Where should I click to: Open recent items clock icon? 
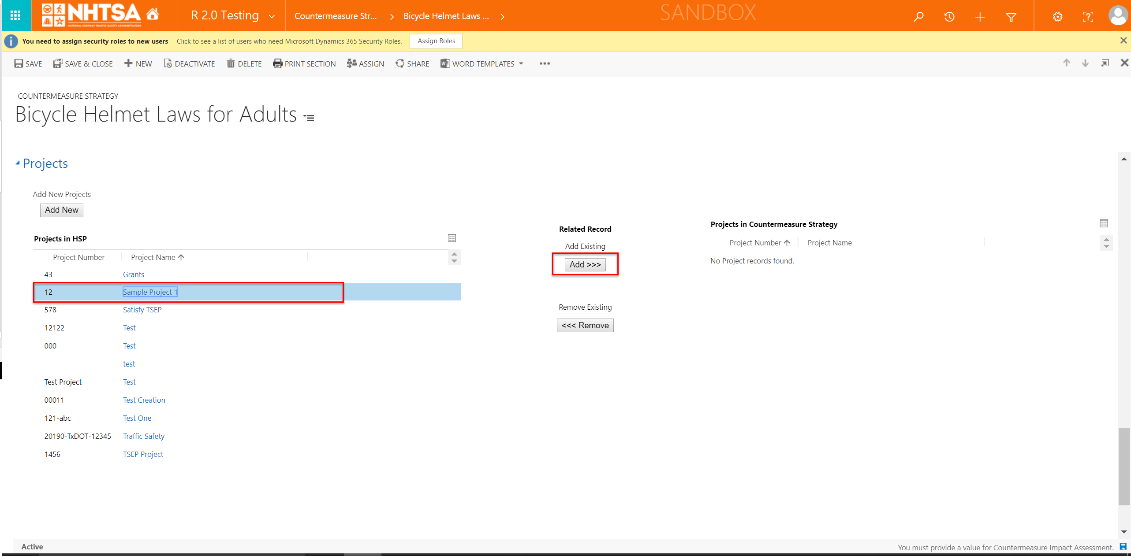tap(949, 17)
